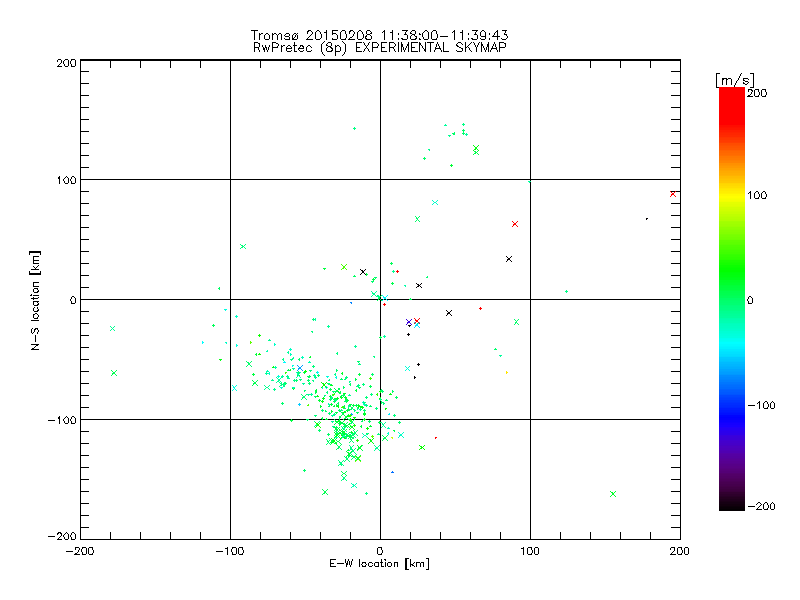This screenshot has width=800, height=600.
Task: Click the green X marker near E-W -37, N-S -160
Action: point(325,492)
